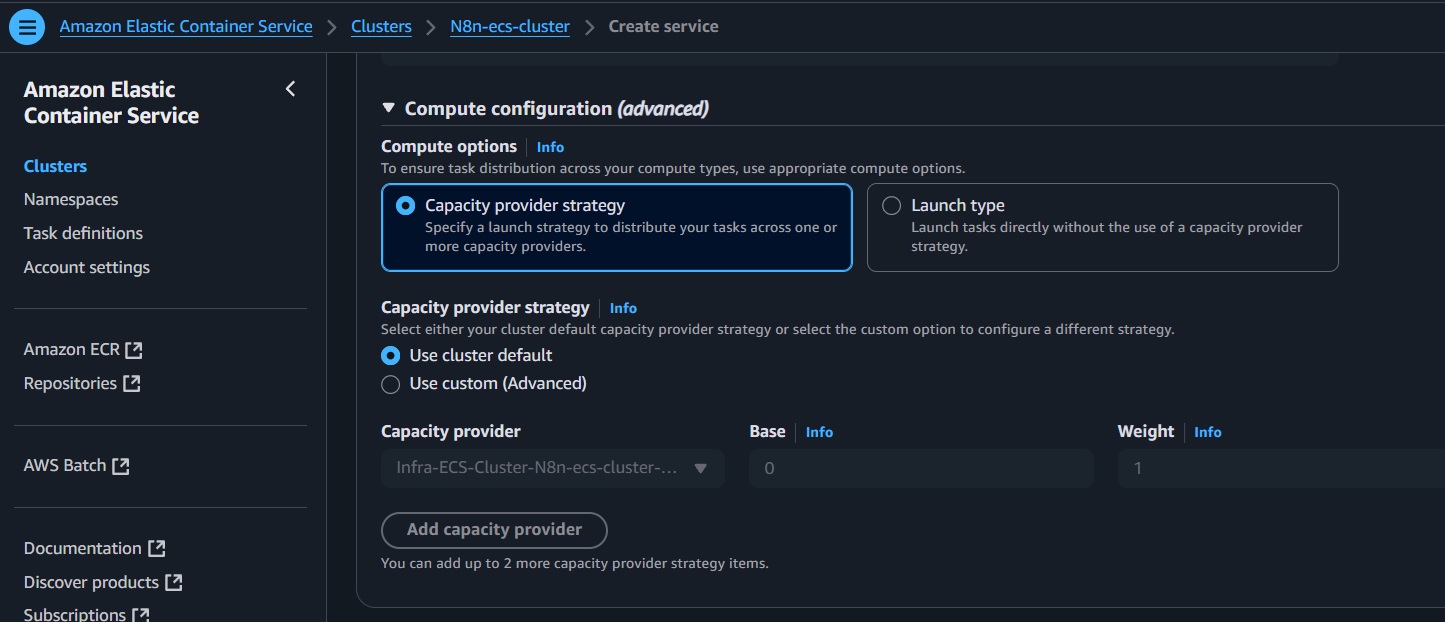
Task: Click the Amazon Elastic Container Service sidebar title
Action: tap(111, 103)
